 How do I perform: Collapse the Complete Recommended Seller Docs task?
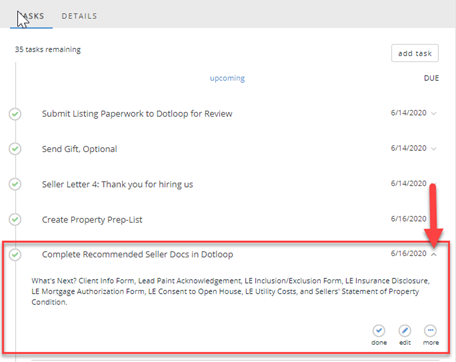click(x=434, y=254)
